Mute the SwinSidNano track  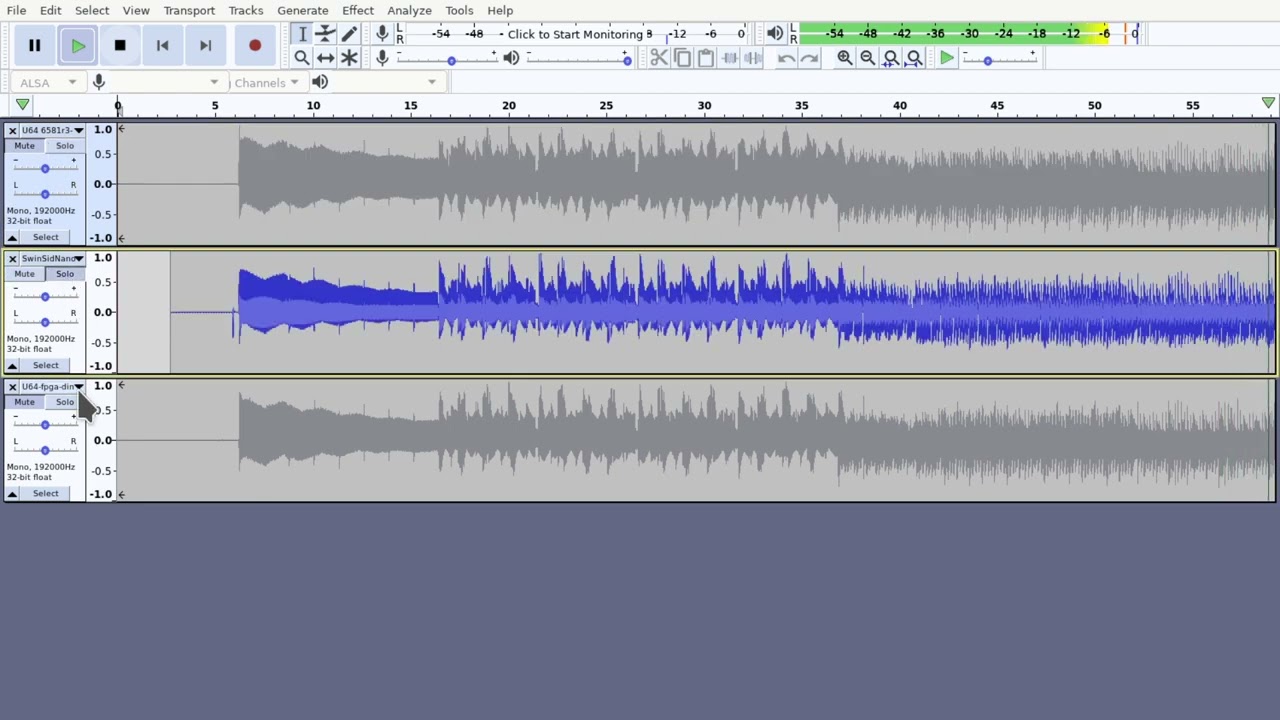24,274
